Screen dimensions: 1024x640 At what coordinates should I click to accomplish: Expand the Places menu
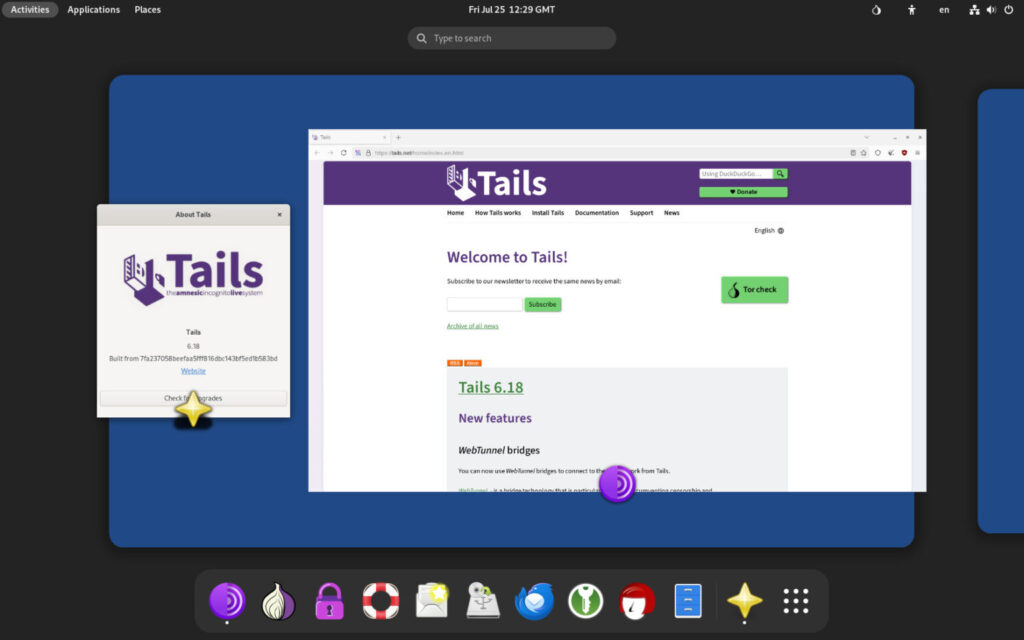147,10
